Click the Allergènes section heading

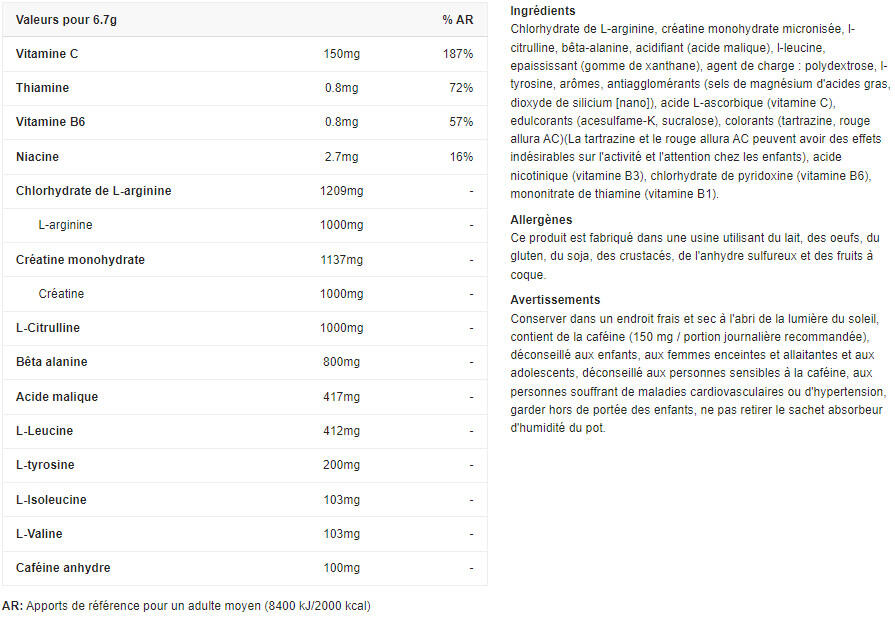(541, 219)
